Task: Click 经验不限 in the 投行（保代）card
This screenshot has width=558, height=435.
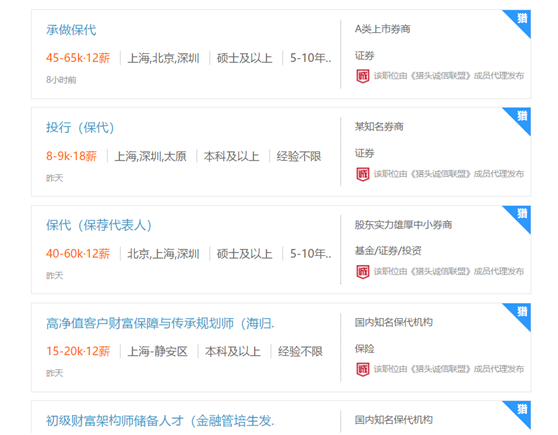Action: [x=299, y=156]
